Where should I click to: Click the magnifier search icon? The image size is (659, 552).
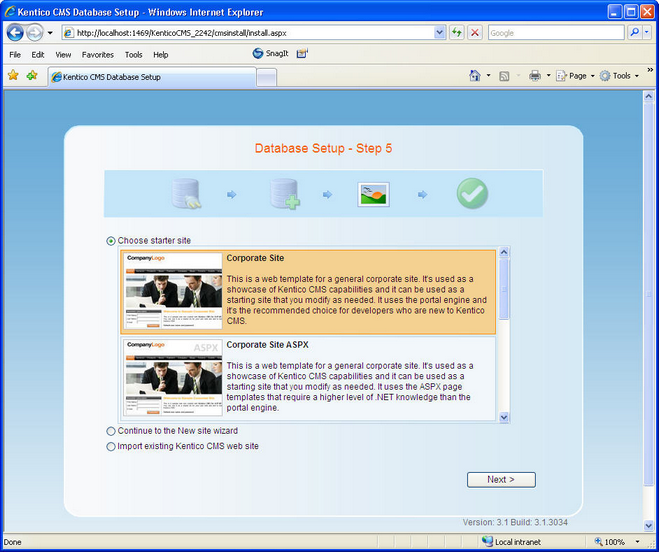pos(635,32)
